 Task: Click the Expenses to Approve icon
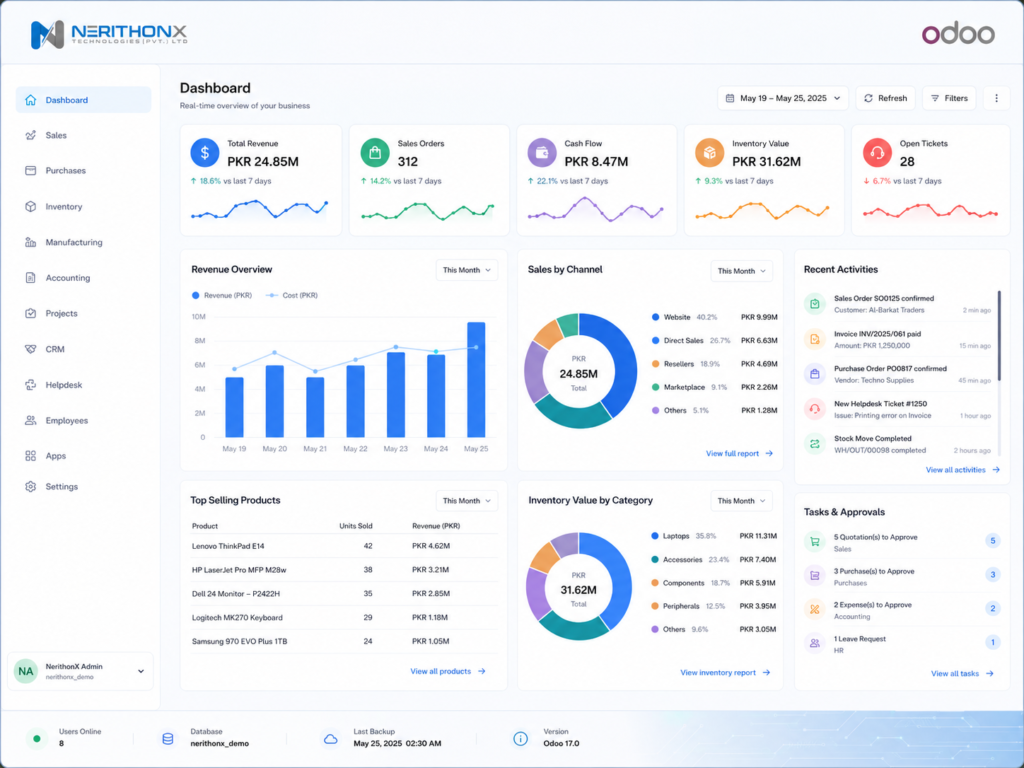(x=814, y=609)
